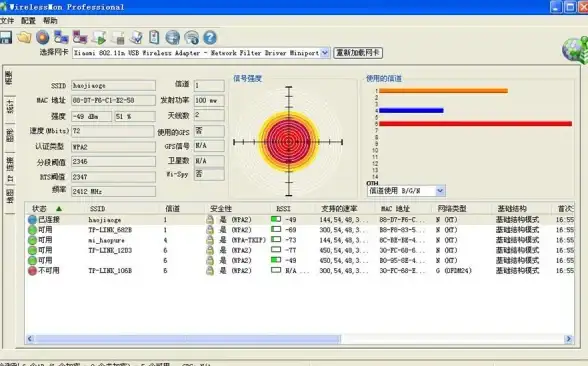Open the 配置 menu
Image resolution: width=588 pixels, height=366 pixels.
point(28,21)
